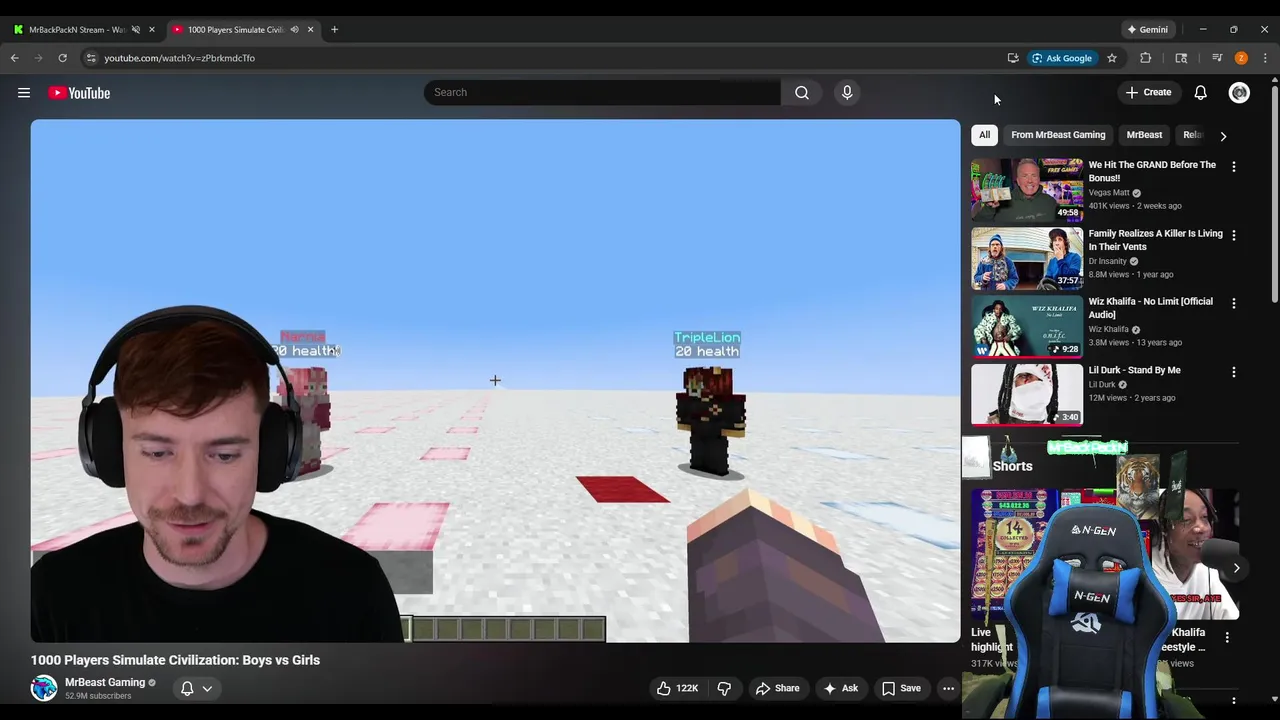Open the browser extensions puzzle icon
This screenshot has height=720, width=1280.
pos(1146,58)
